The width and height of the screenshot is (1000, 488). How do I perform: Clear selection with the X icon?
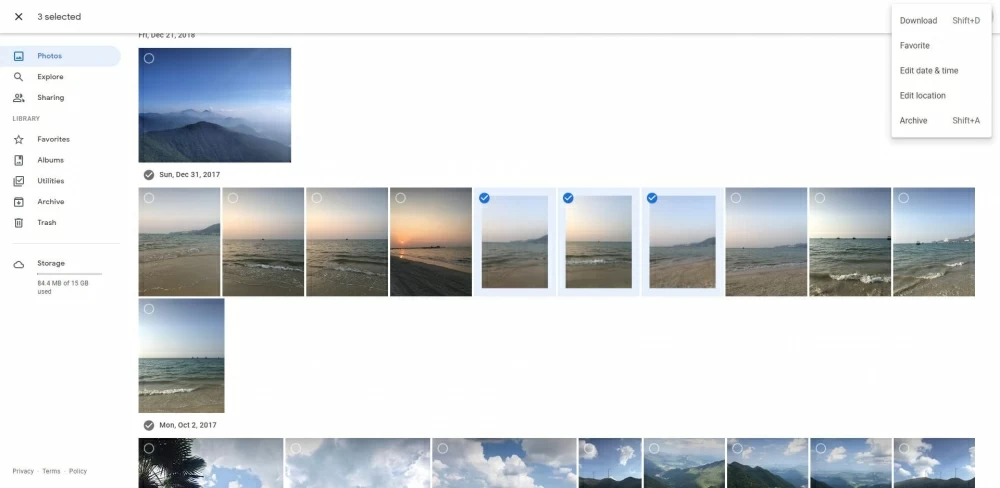[x=18, y=17]
